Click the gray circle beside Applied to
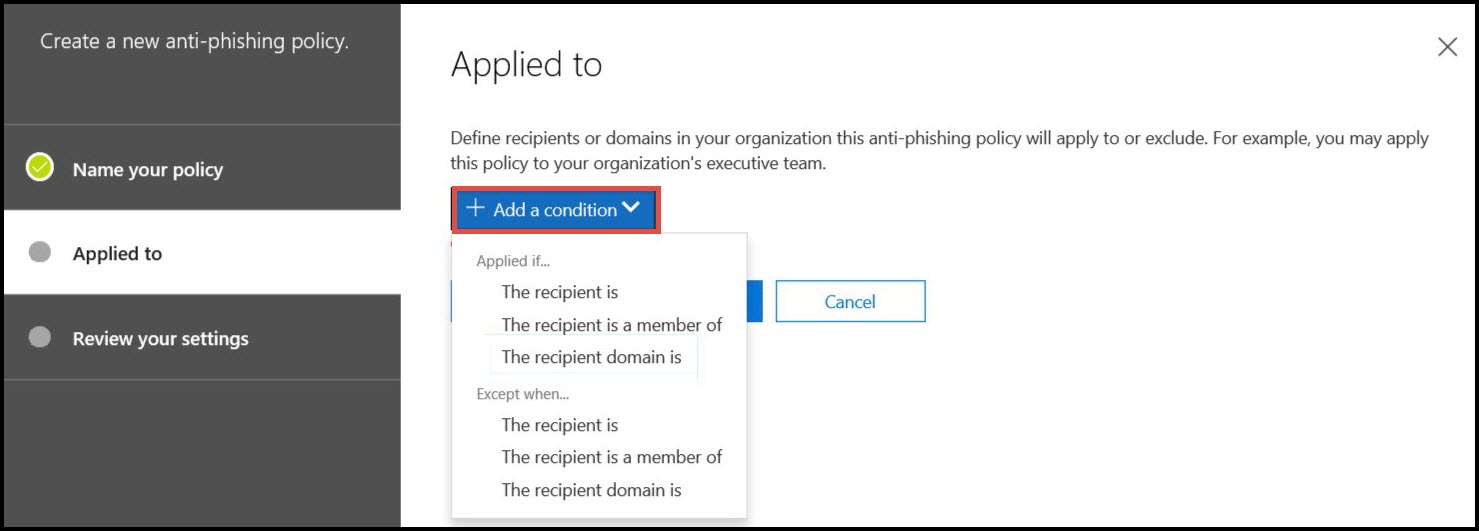The width and height of the screenshot is (1479, 531). tap(40, 252)
